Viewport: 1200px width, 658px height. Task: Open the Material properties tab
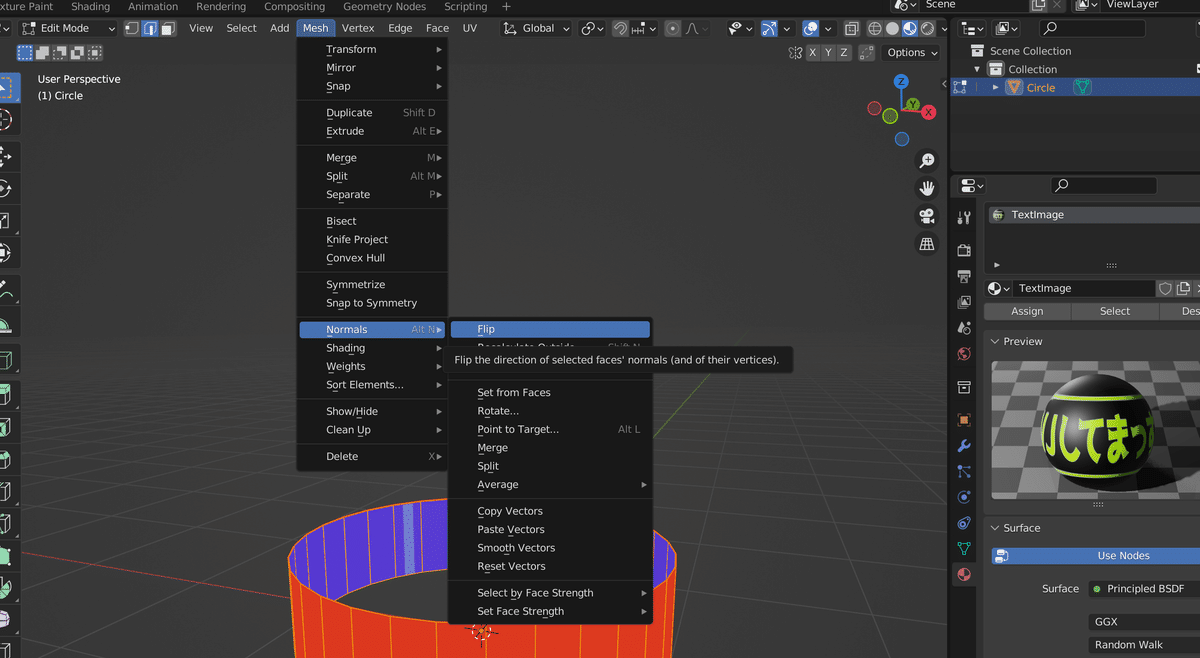964,575
